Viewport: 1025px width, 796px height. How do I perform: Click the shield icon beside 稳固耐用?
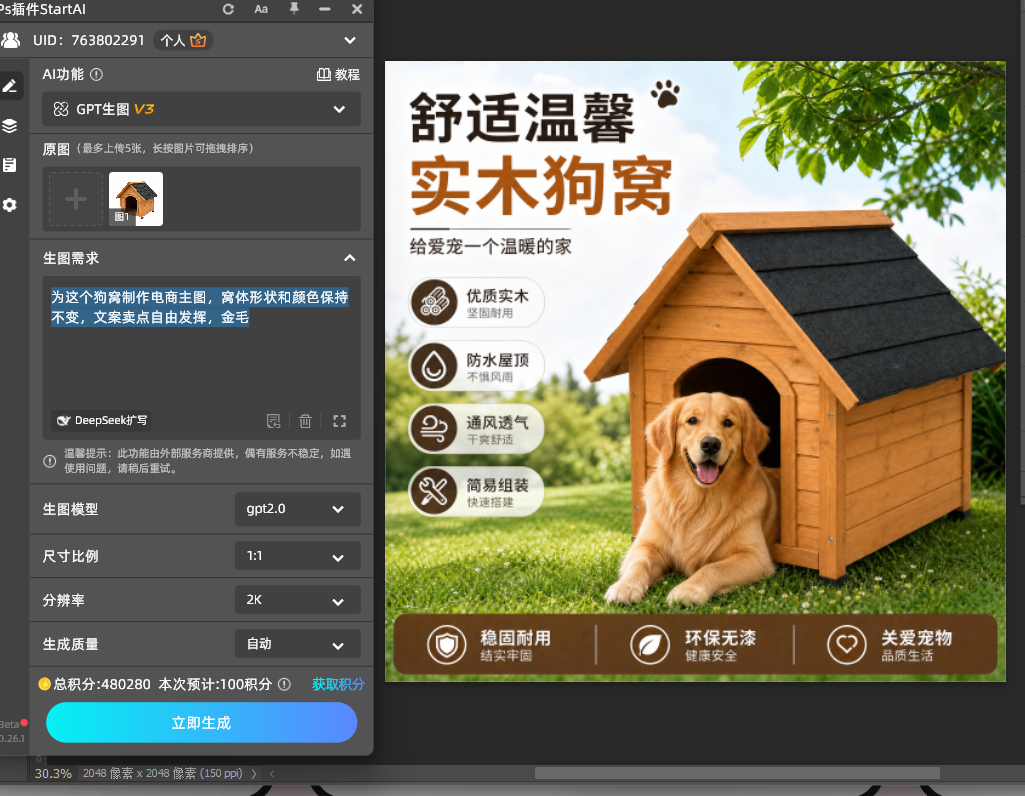click(x=446, y=644)
